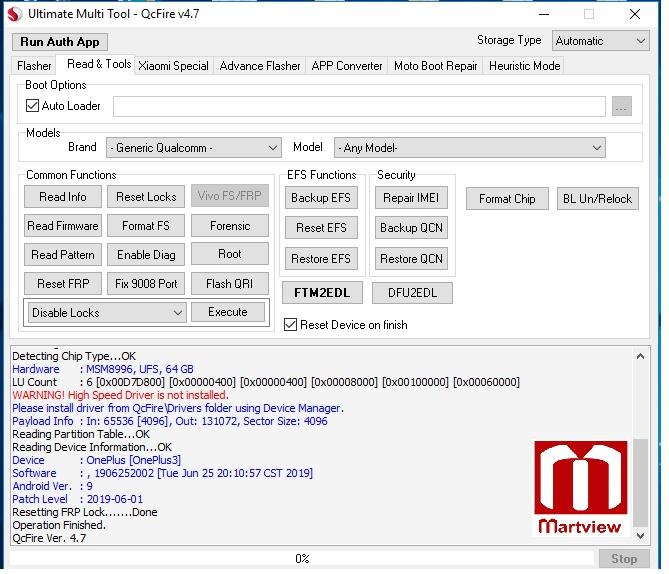The height and width of the screenshot is (574, 669).
Task: Click the BL Un/Relock button
Action: pyautogui.click(x=598, y=199)
